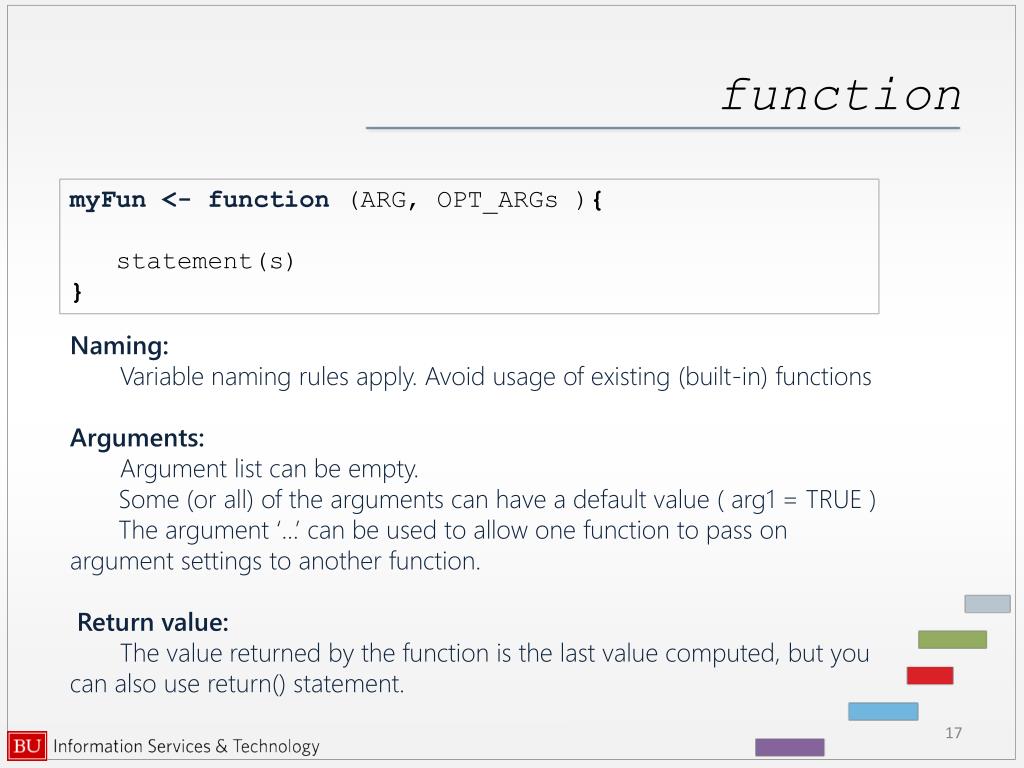1024x768 pixels.
Task: Click the green decorative rectangle
Action: tap(952, 639)
